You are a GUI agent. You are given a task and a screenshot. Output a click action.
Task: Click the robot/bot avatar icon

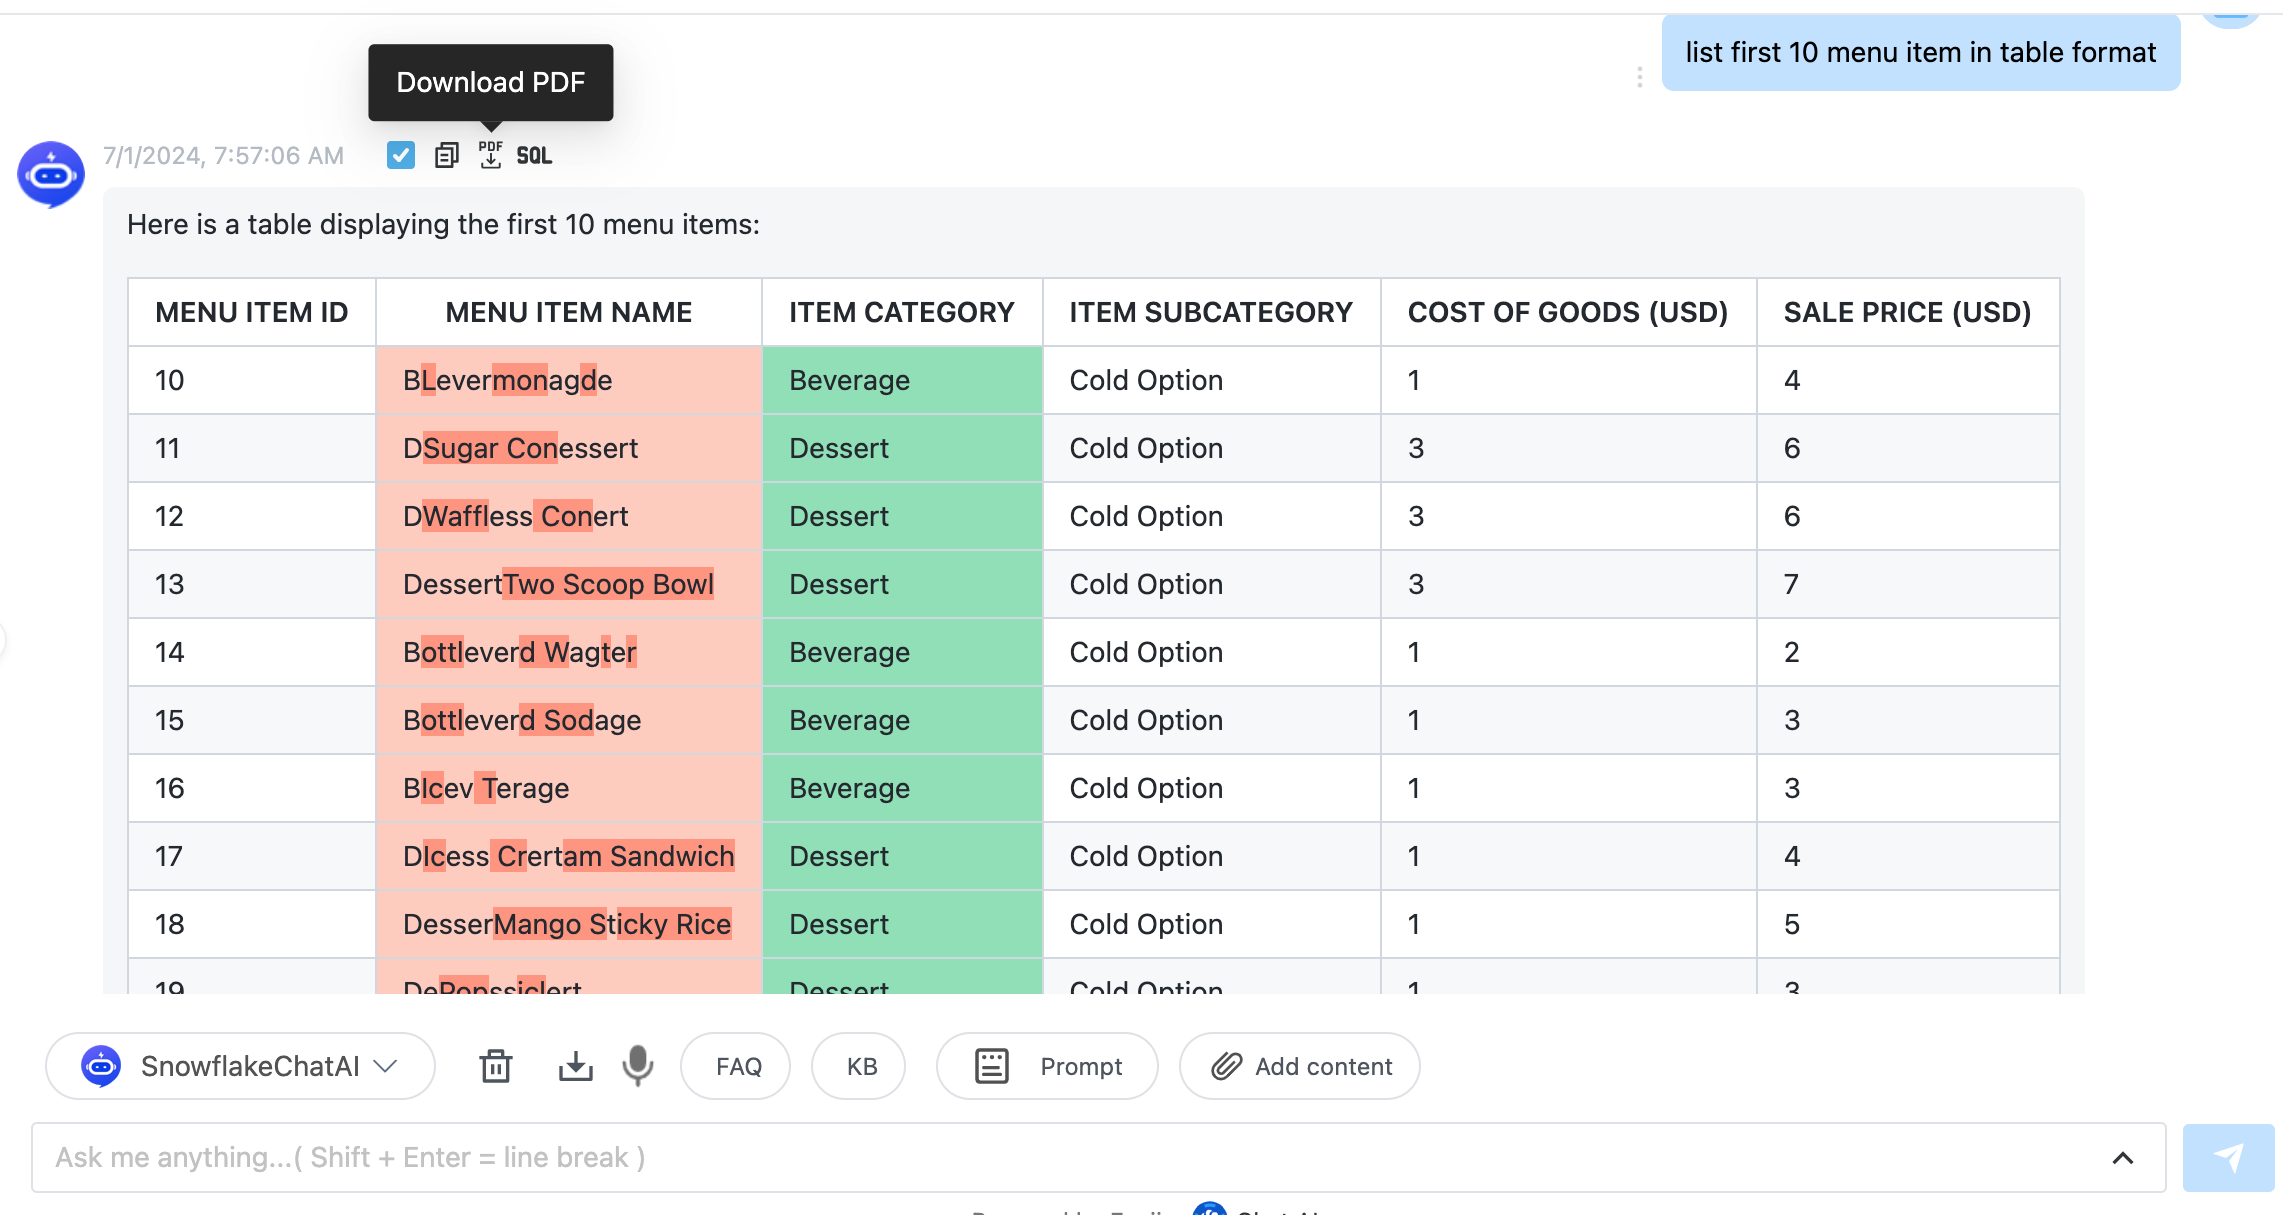pos(53,171)
